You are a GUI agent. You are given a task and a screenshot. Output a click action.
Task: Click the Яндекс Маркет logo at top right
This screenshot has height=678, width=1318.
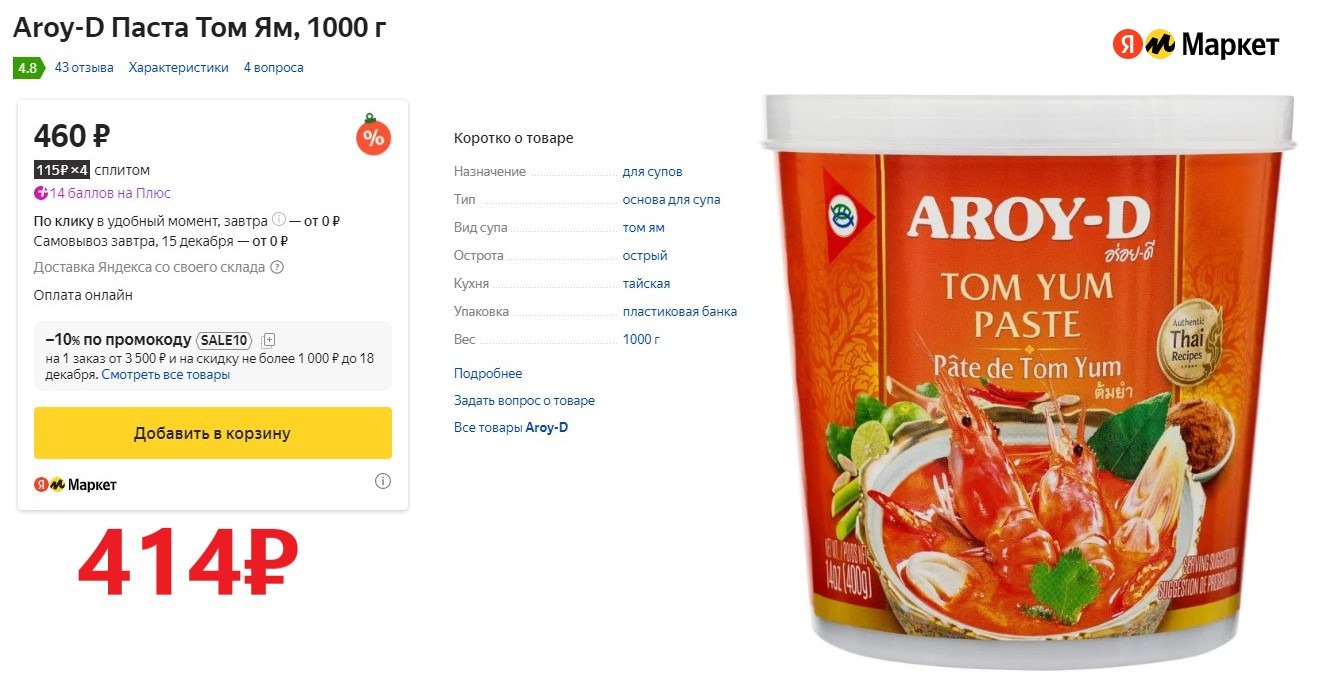pyautogui.click(x=1196, y=44)
